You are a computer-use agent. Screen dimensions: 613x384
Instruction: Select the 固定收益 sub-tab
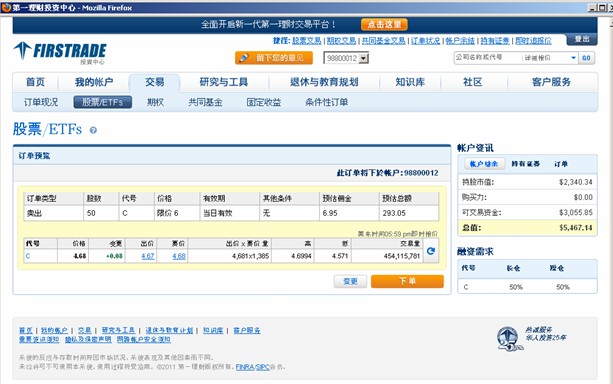click(x=263, y=102)
